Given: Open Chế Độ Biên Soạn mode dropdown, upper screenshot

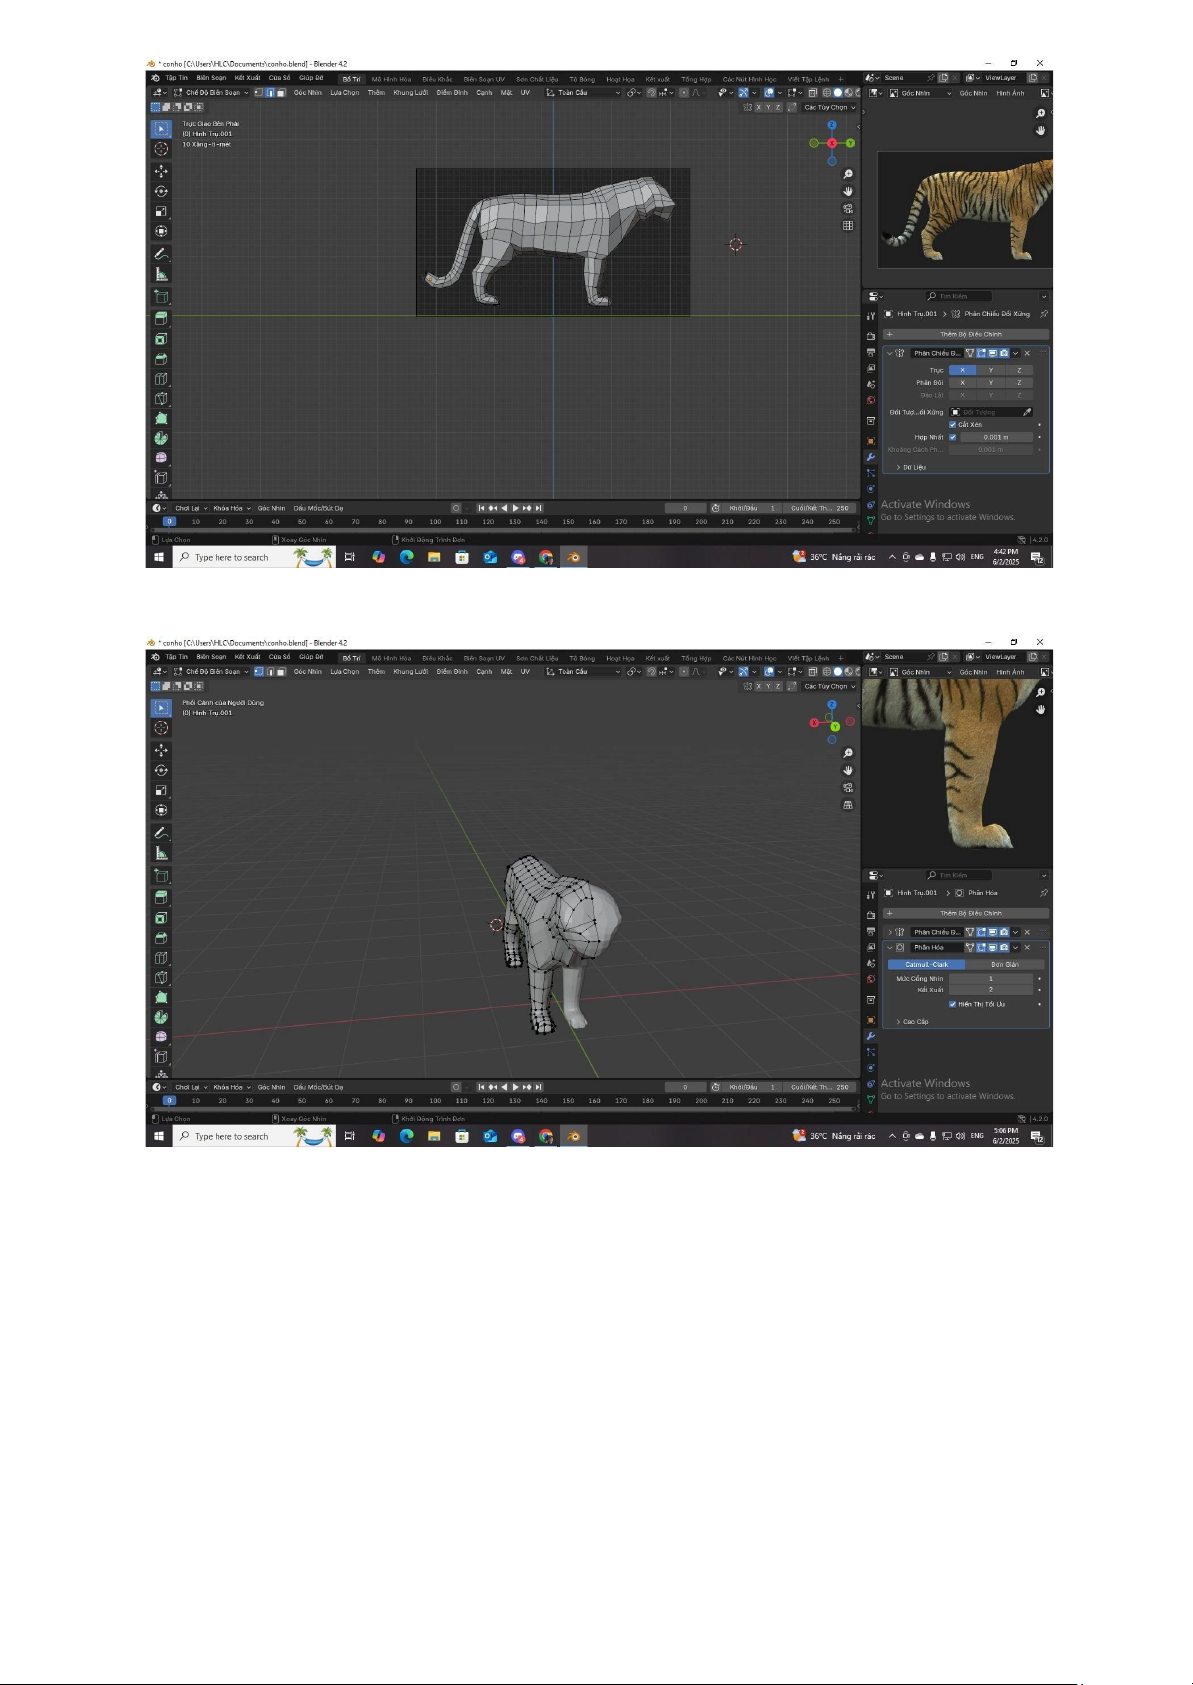Looking at the screenshot, I should click(211, 93).
